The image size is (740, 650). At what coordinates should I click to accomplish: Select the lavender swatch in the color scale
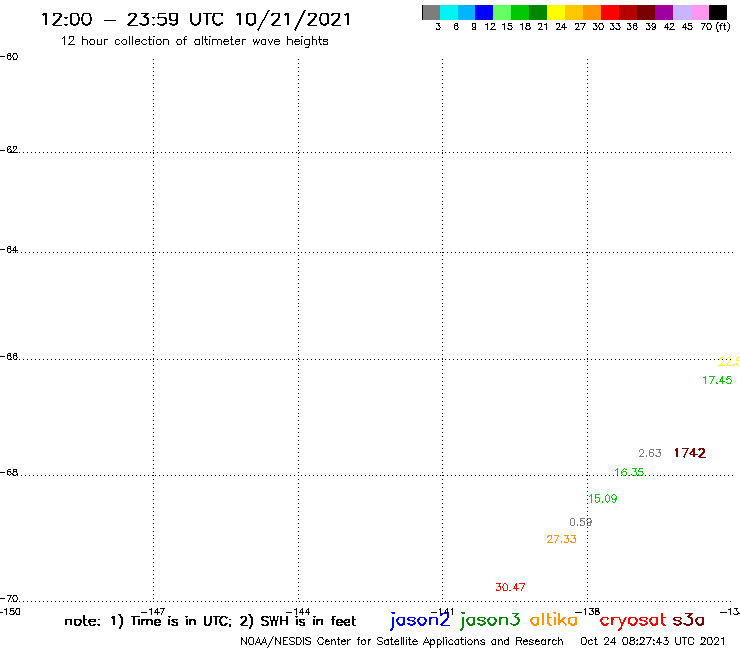681,12
